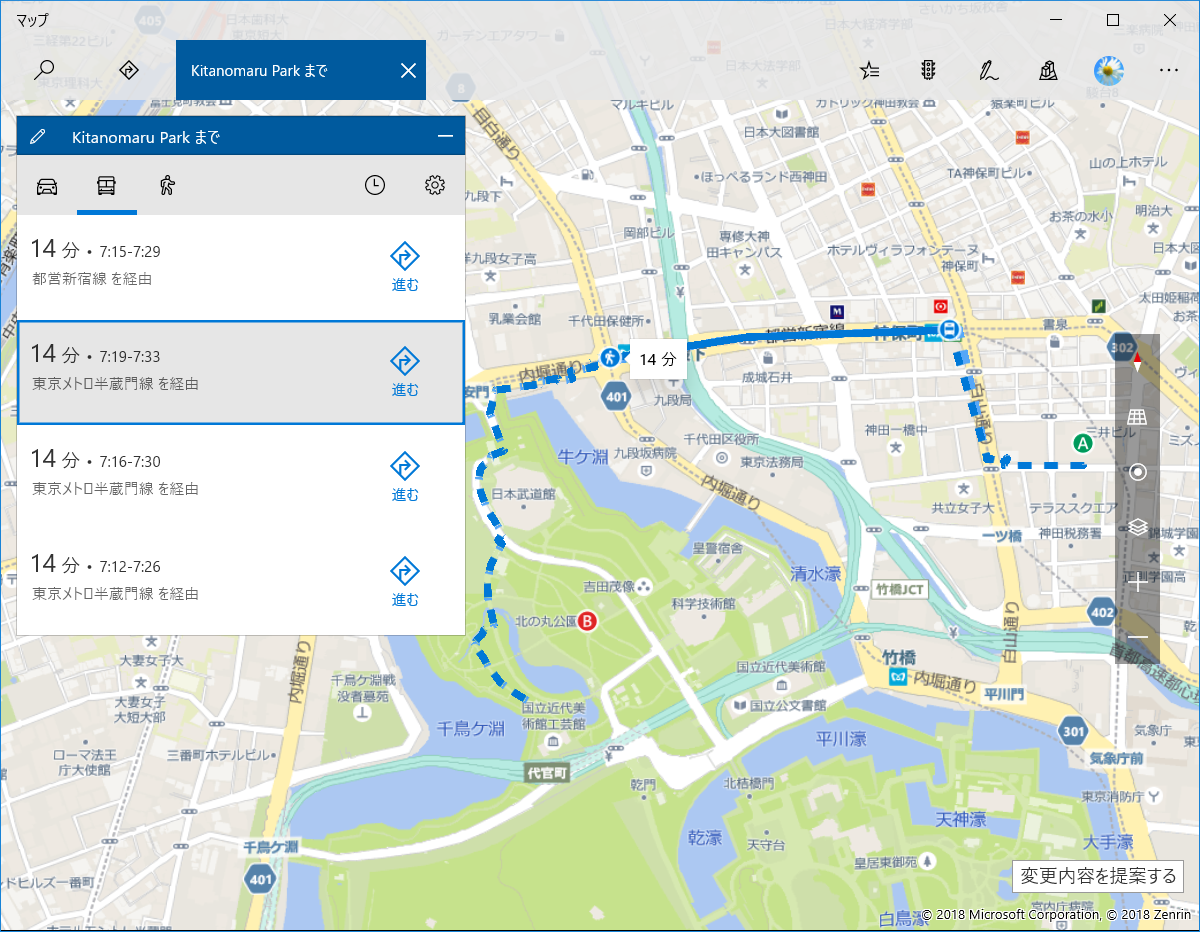The image size is (1200, 932).
Task: Change map style via the layers icon
Action: [x=1136, y=527]
